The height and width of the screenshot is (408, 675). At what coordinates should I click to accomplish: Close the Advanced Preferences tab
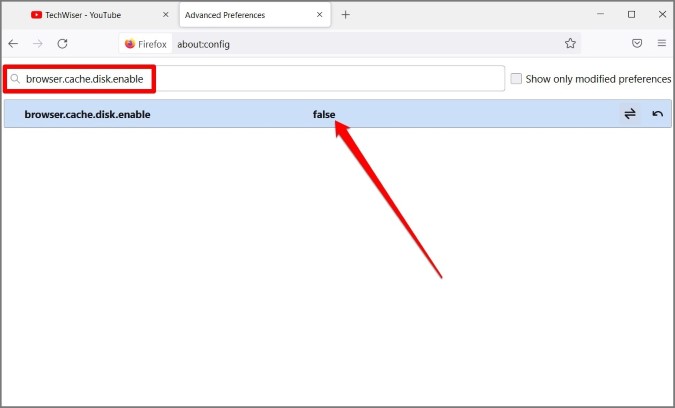(319, 15)
